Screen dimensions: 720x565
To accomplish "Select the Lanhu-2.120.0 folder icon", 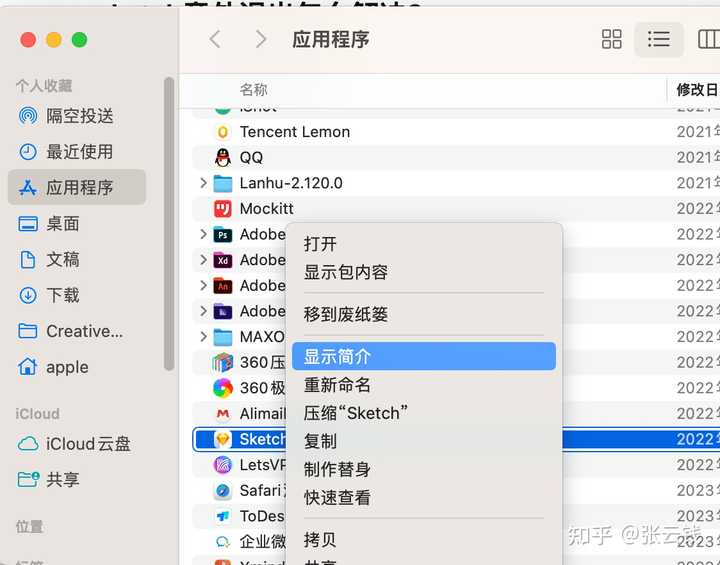I will click(223, 183).
